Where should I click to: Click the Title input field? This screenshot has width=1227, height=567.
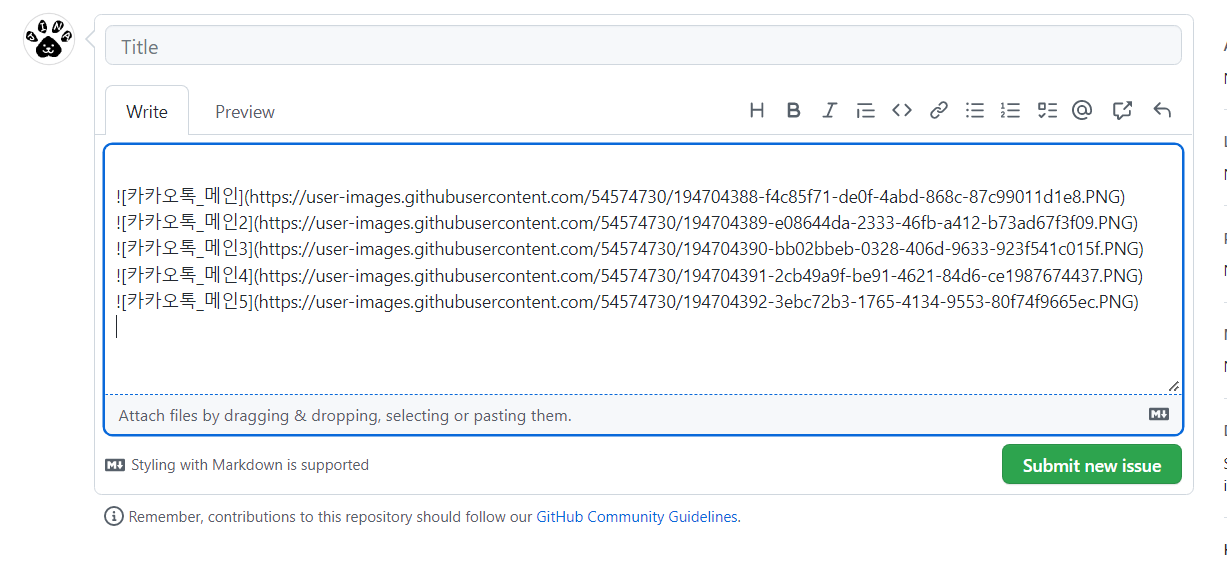point(643,46)
